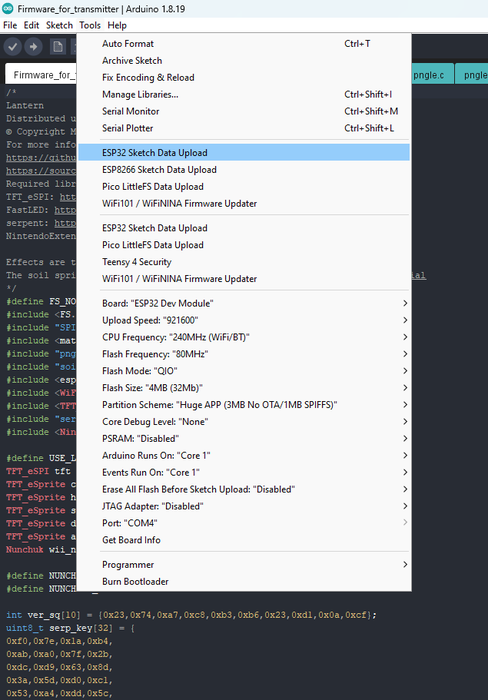
Task: Switch to the pngle.c tab
Action: tap(431, 75)
